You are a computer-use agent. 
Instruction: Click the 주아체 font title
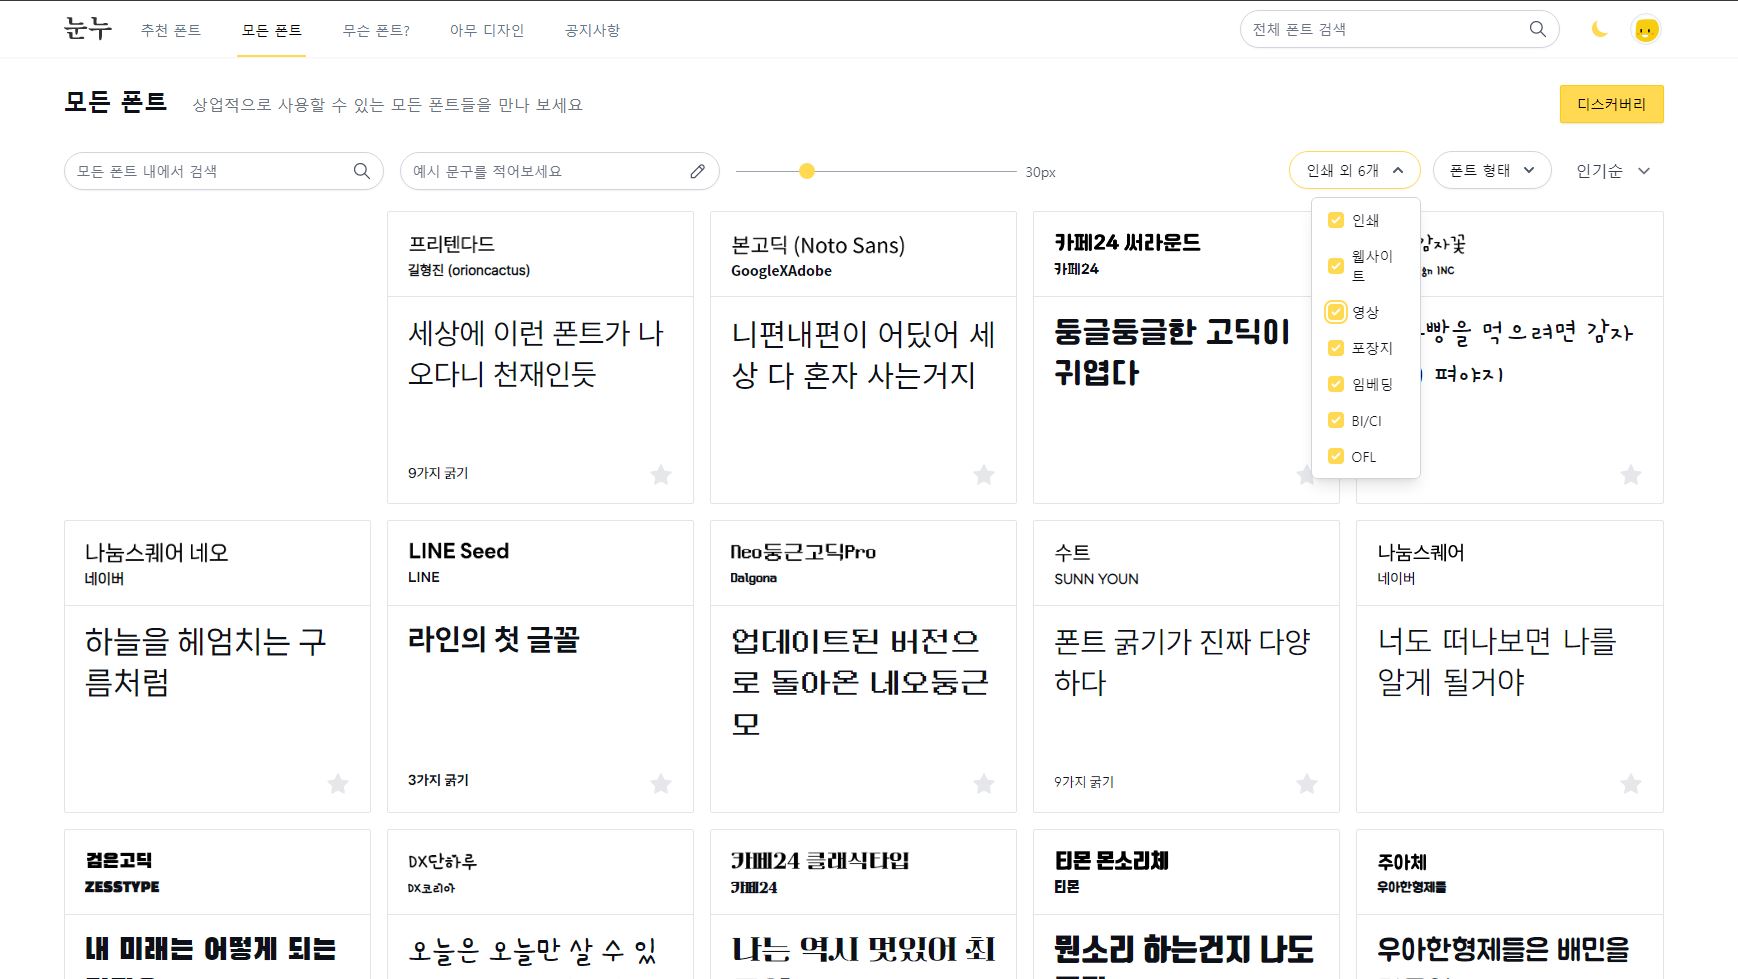pyautogui.click(x=1402, y=862)
